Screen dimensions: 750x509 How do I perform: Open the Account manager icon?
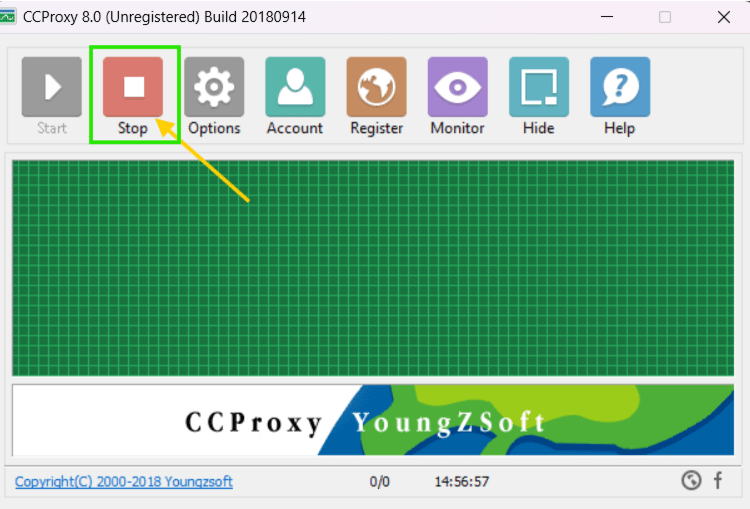coord(295,87)
